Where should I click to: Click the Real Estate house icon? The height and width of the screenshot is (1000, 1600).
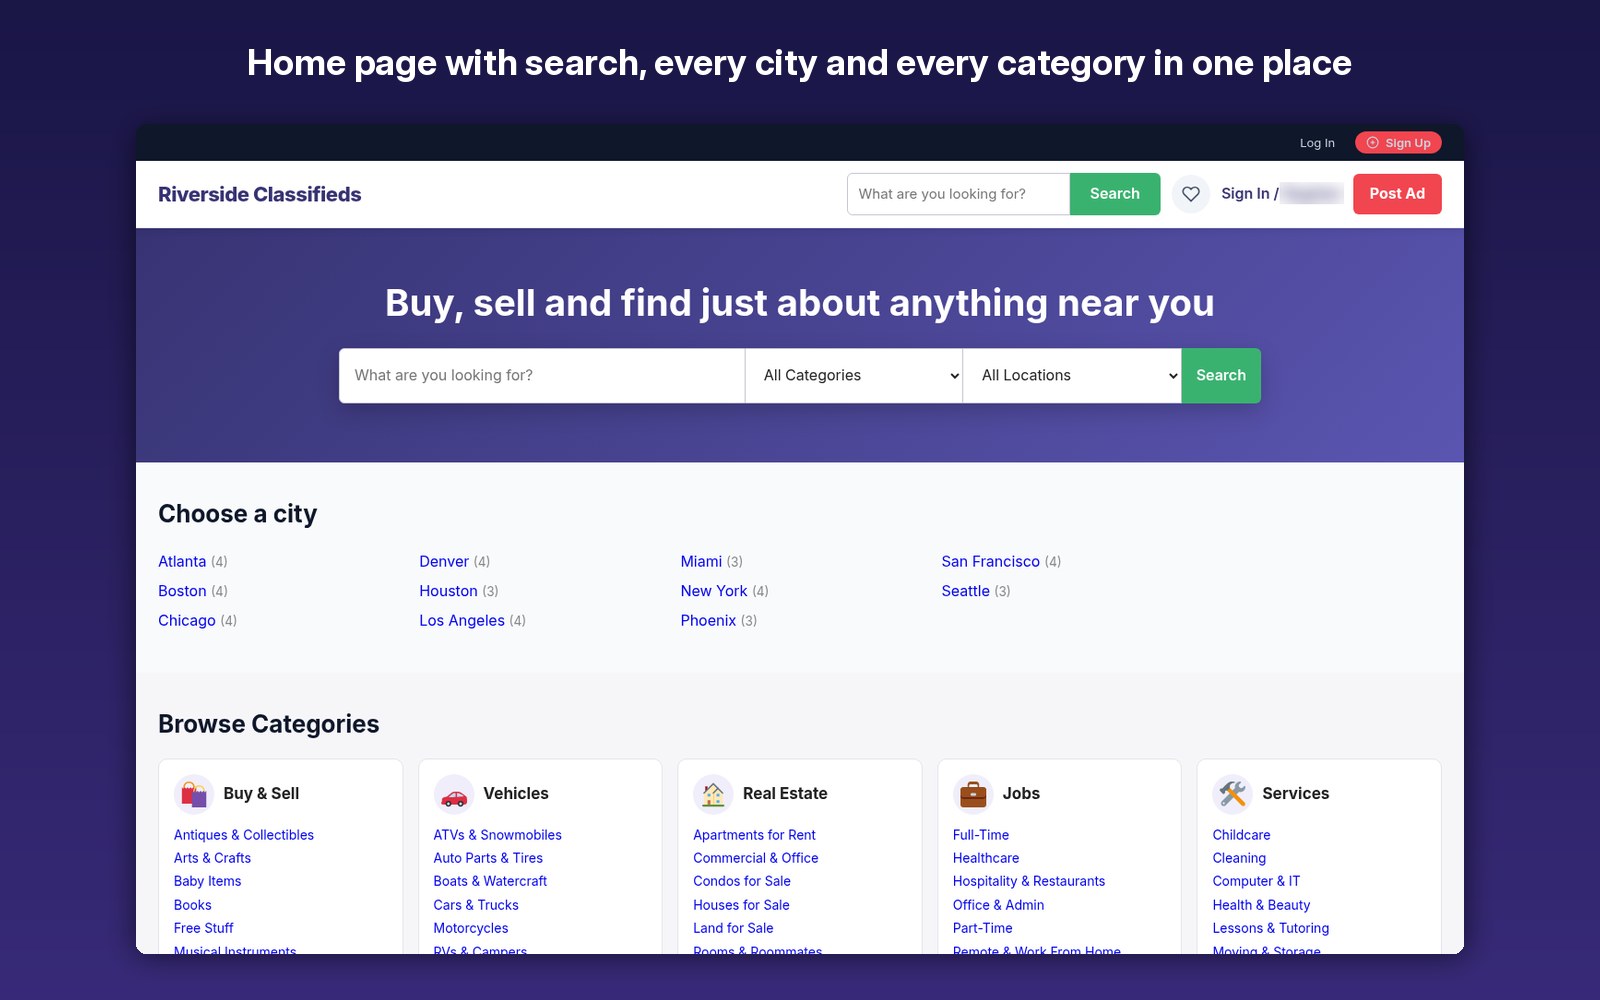coord(713,795)
